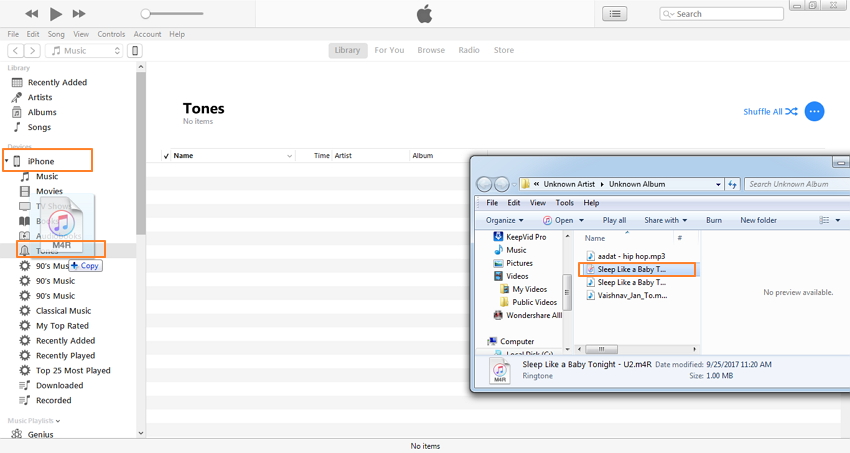Open the change view dropdown in Explorer
Image resolution: width=850 pixels, height=453 pixels.
pyautogui.click(x=838, y=221)
